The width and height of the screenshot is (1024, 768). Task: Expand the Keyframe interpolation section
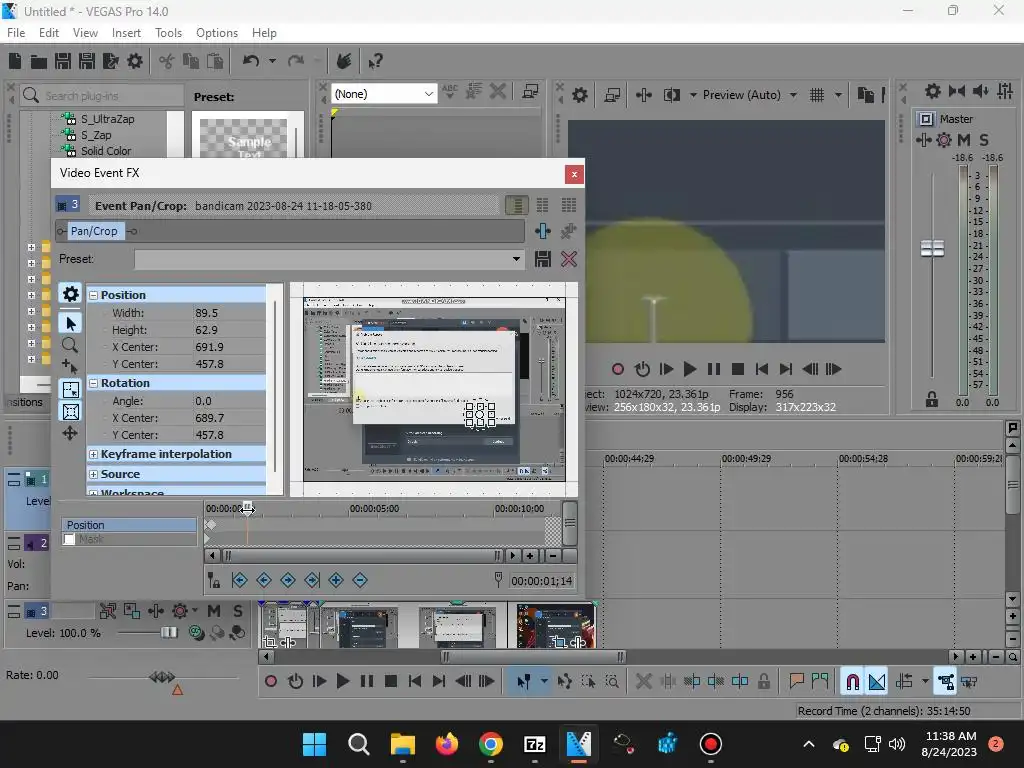click(93, 455)
